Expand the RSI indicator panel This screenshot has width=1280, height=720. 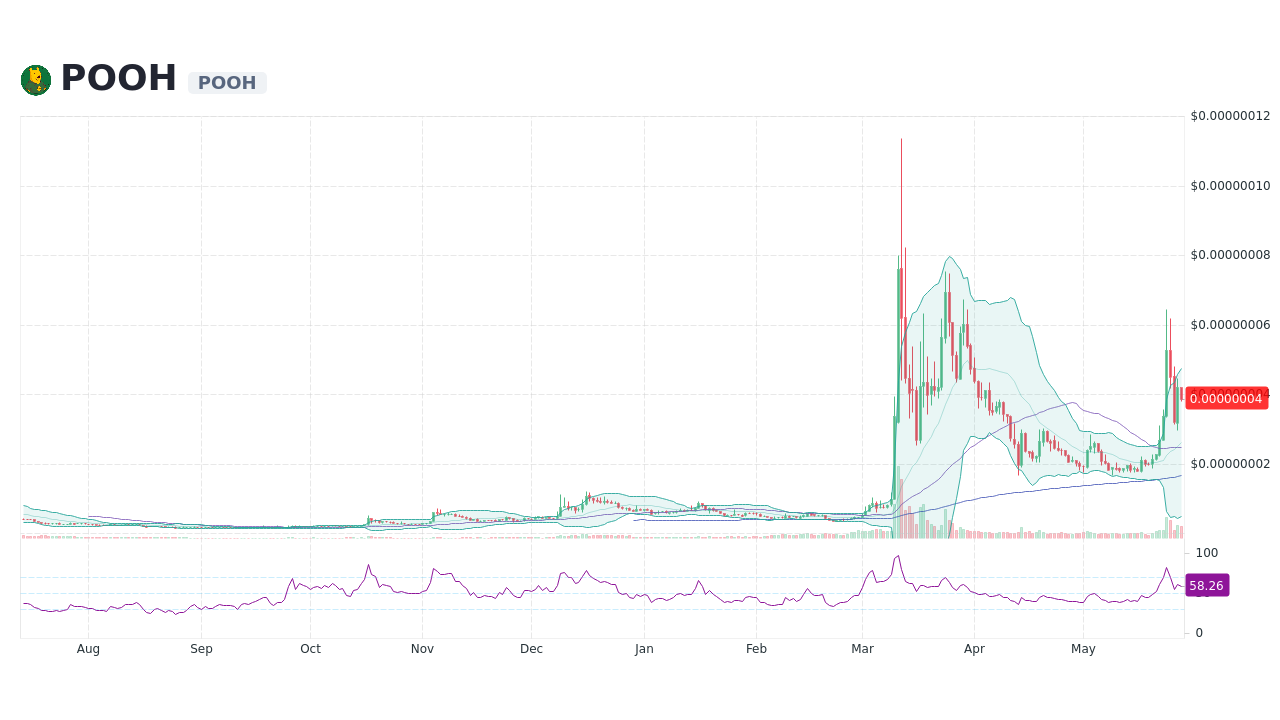pyautogui.click(x=600, y=590)
